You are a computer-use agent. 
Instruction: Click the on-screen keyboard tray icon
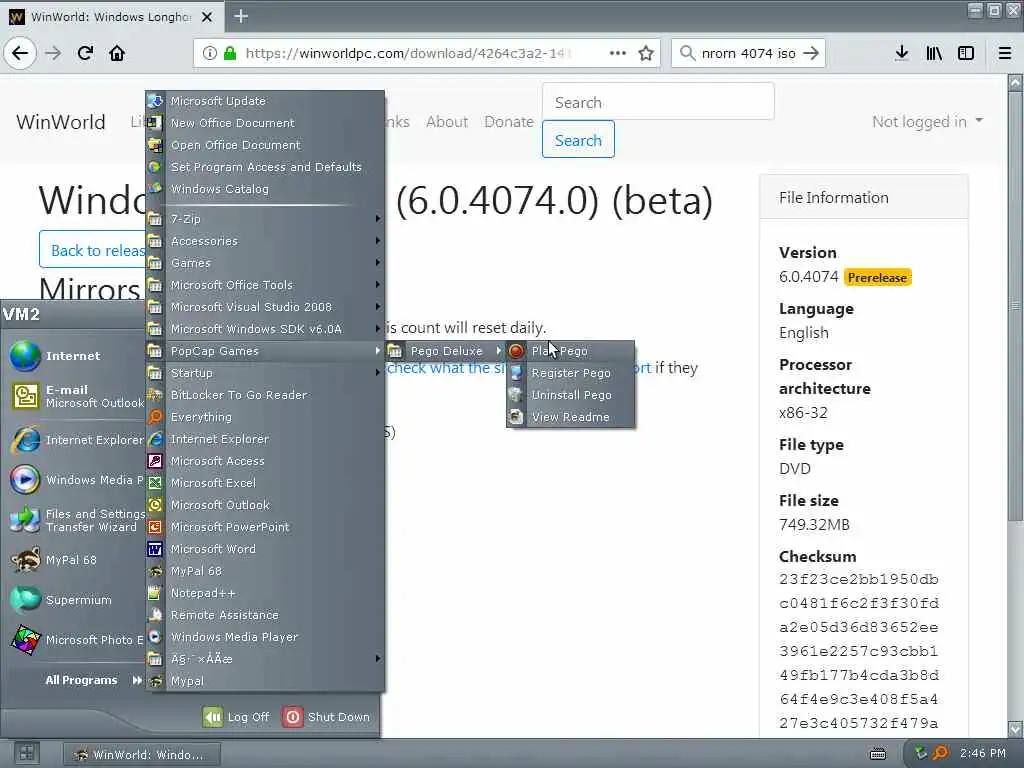(x=878, y=754)
